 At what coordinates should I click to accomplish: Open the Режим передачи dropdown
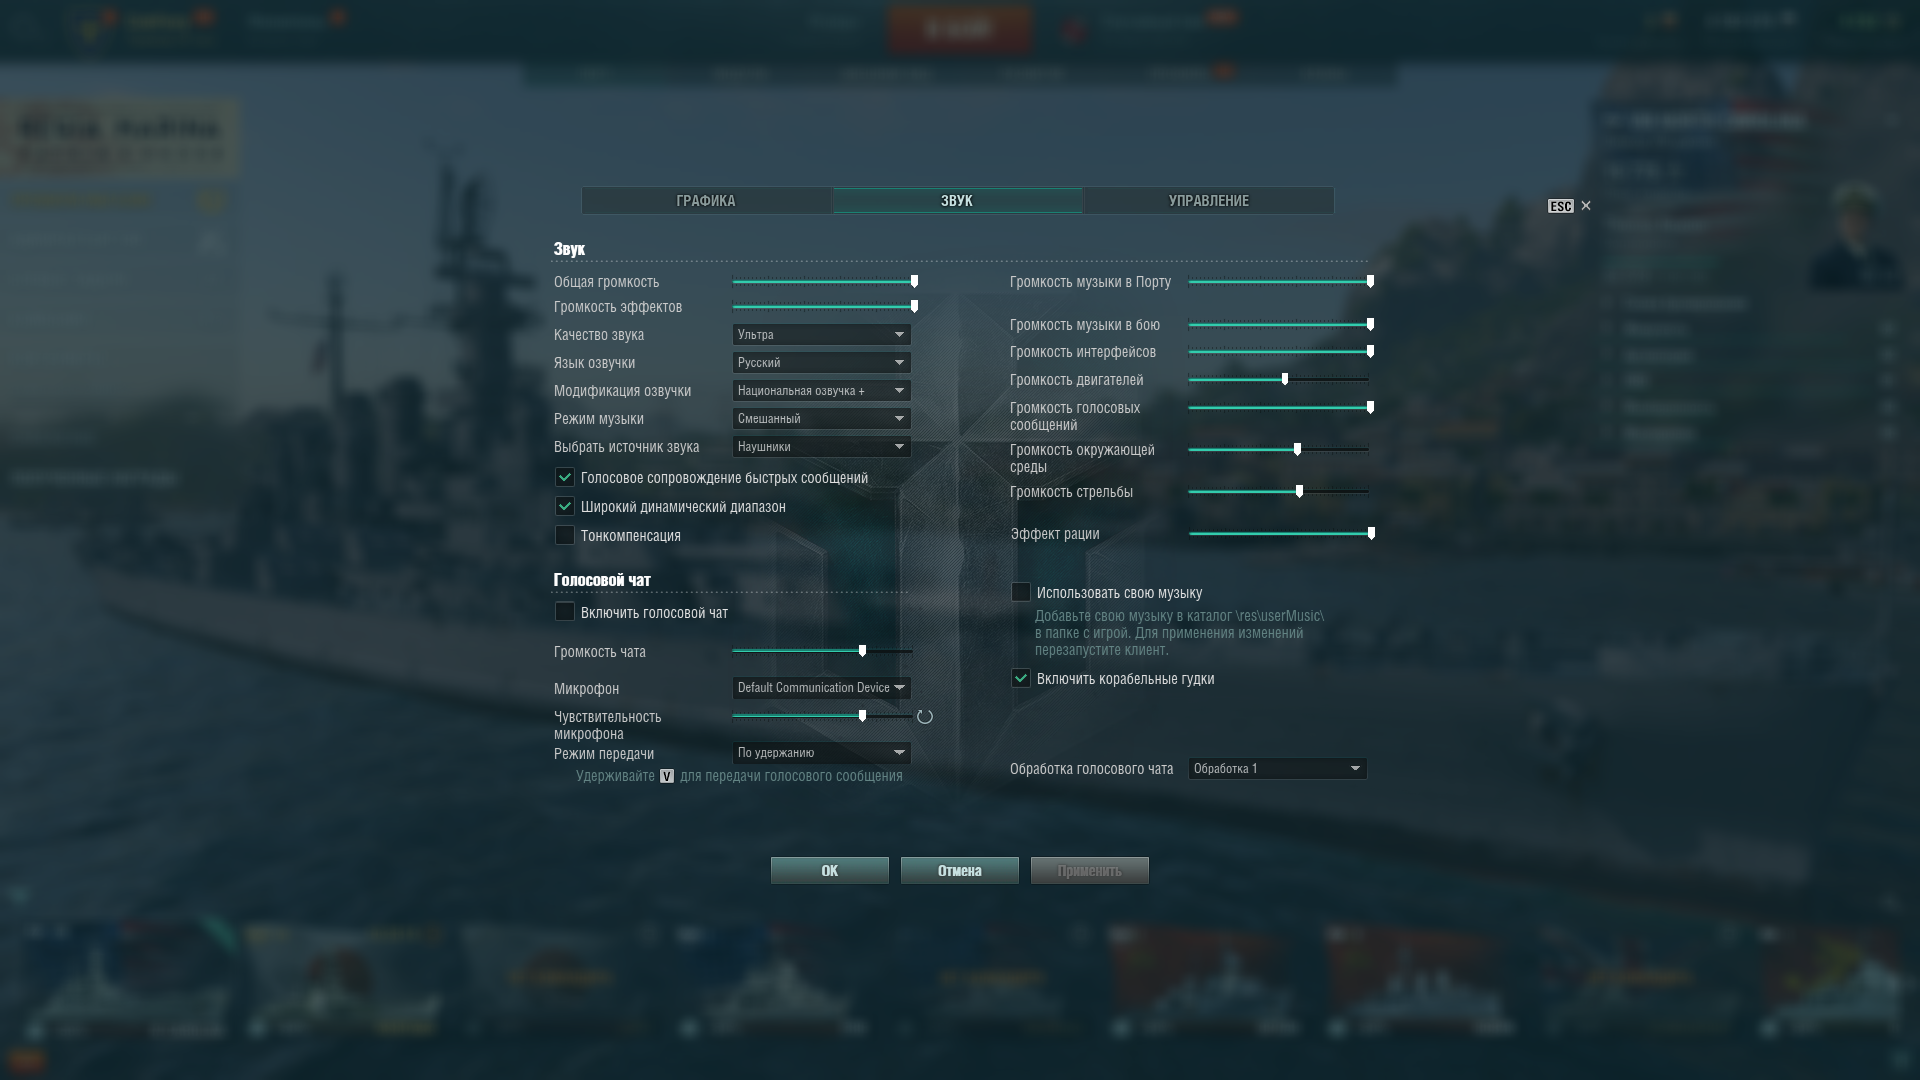[821, 753]
